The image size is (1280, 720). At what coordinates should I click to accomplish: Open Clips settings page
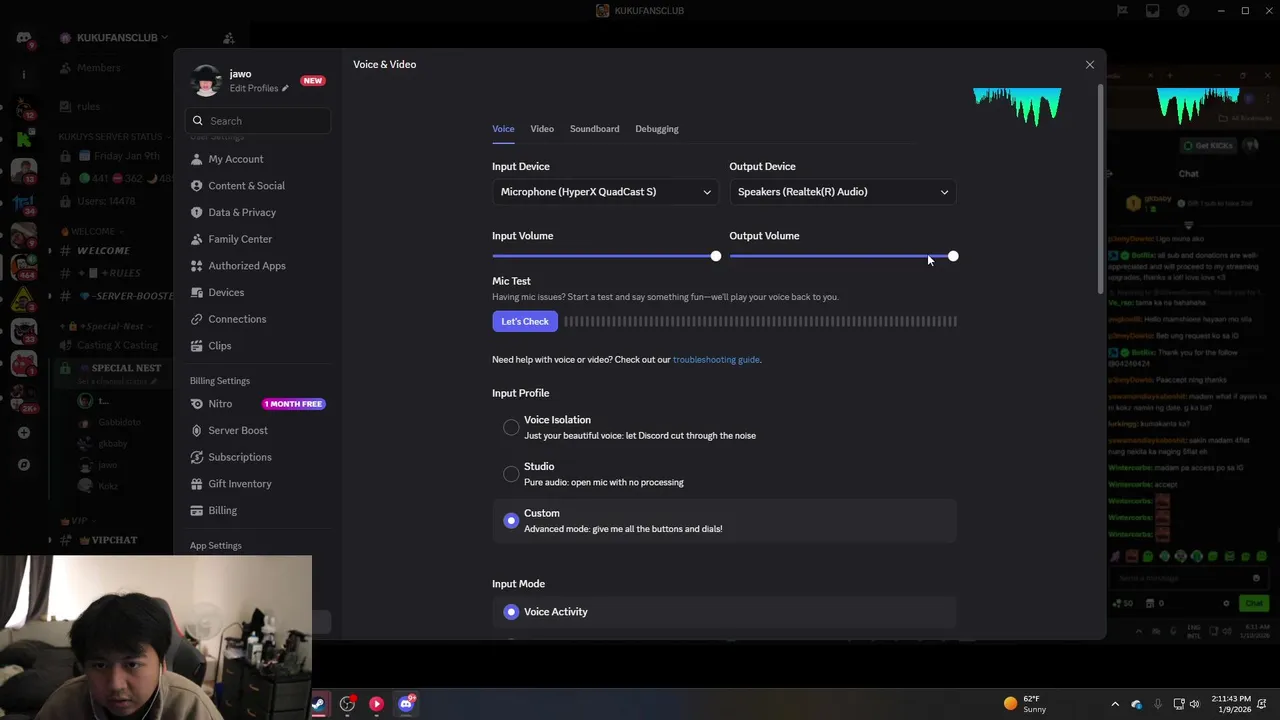220,346
